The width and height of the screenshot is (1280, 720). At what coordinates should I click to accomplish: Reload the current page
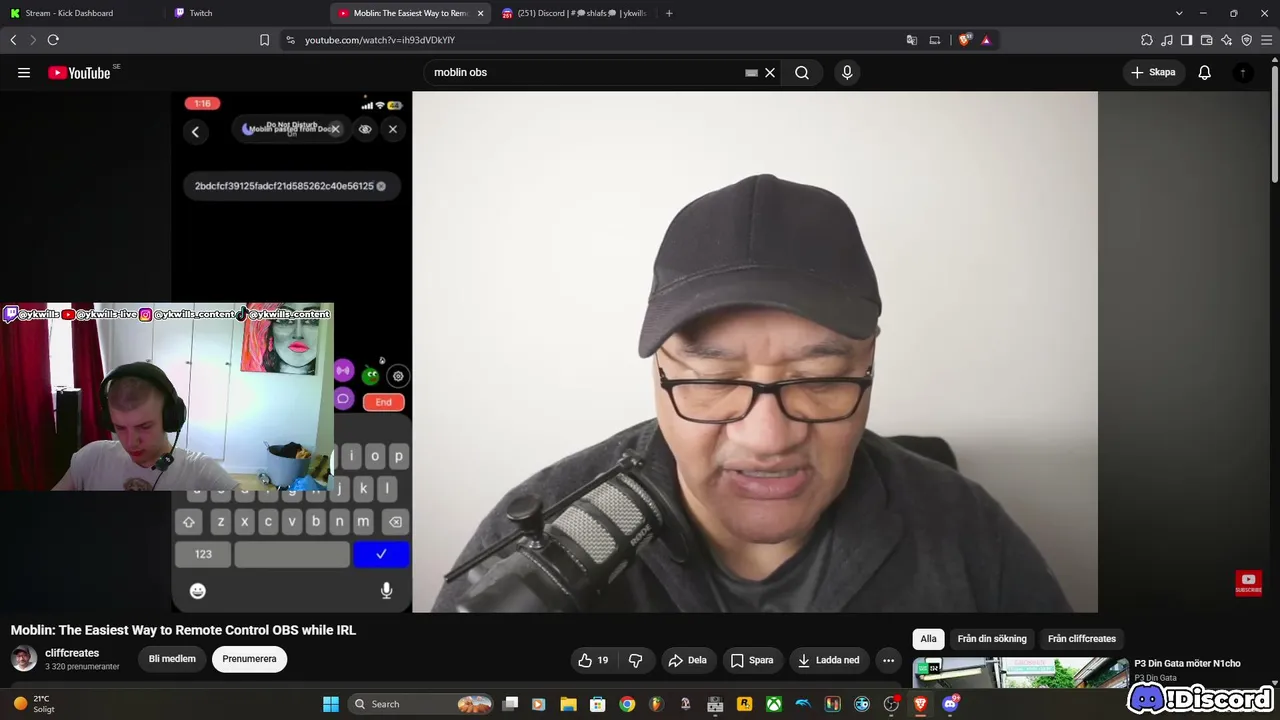tap(53, 40)
